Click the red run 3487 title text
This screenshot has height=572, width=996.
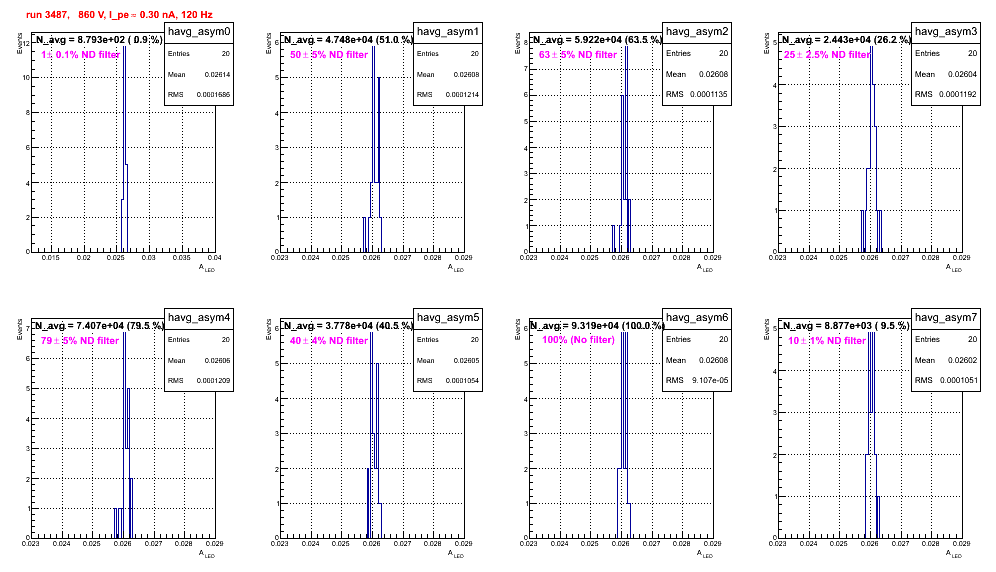point(119,15)
